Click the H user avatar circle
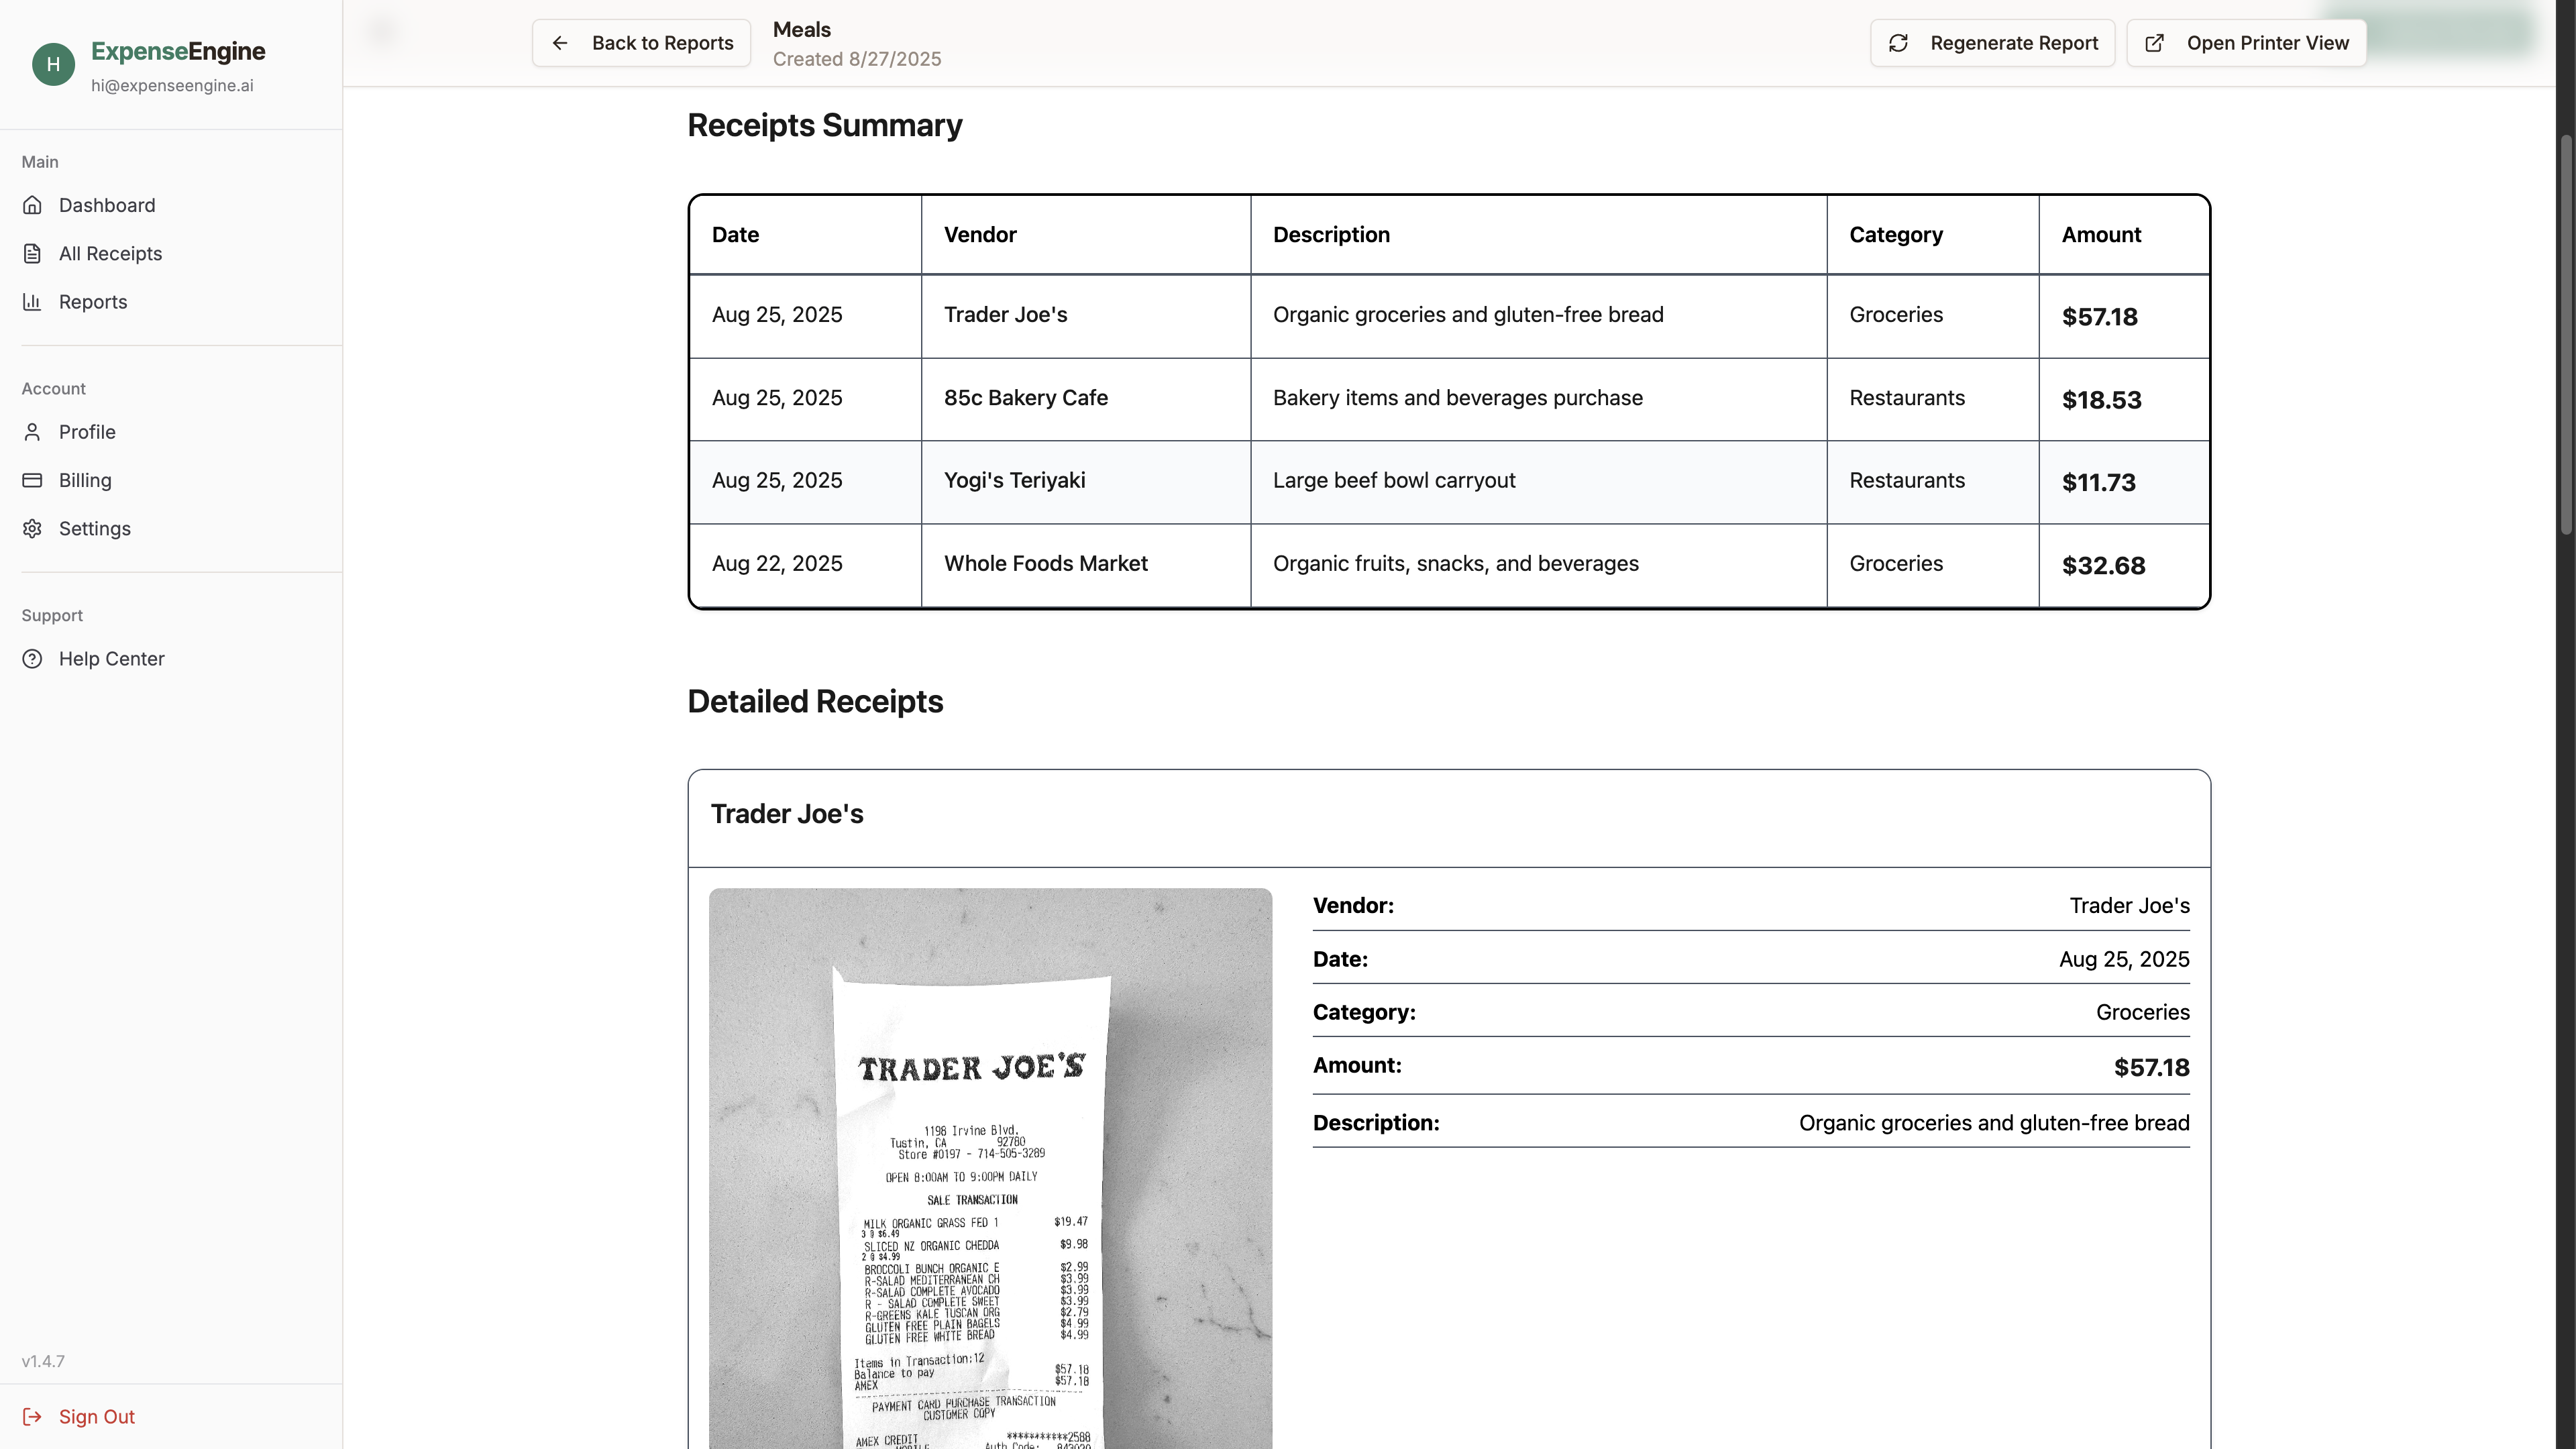The width and height of the screenshot is (2576, 1449). coord(53,64)
